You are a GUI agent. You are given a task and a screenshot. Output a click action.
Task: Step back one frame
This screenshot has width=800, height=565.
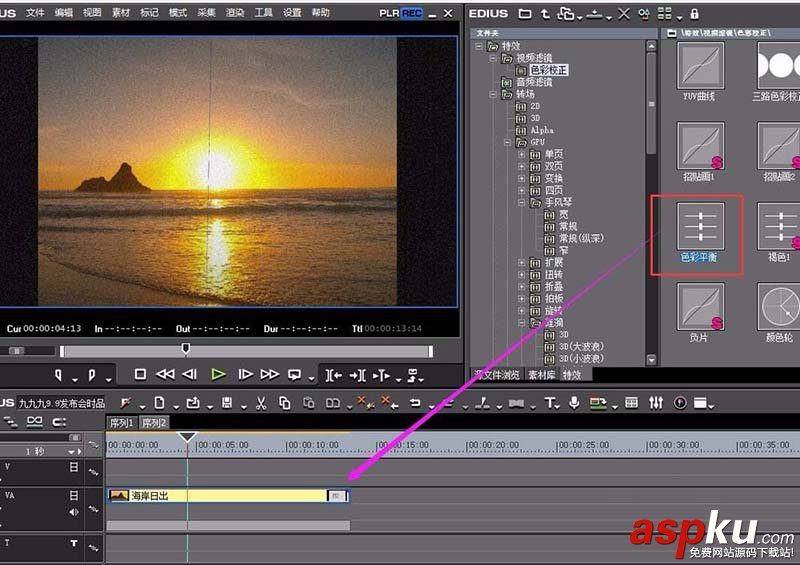tap(190, 375)
